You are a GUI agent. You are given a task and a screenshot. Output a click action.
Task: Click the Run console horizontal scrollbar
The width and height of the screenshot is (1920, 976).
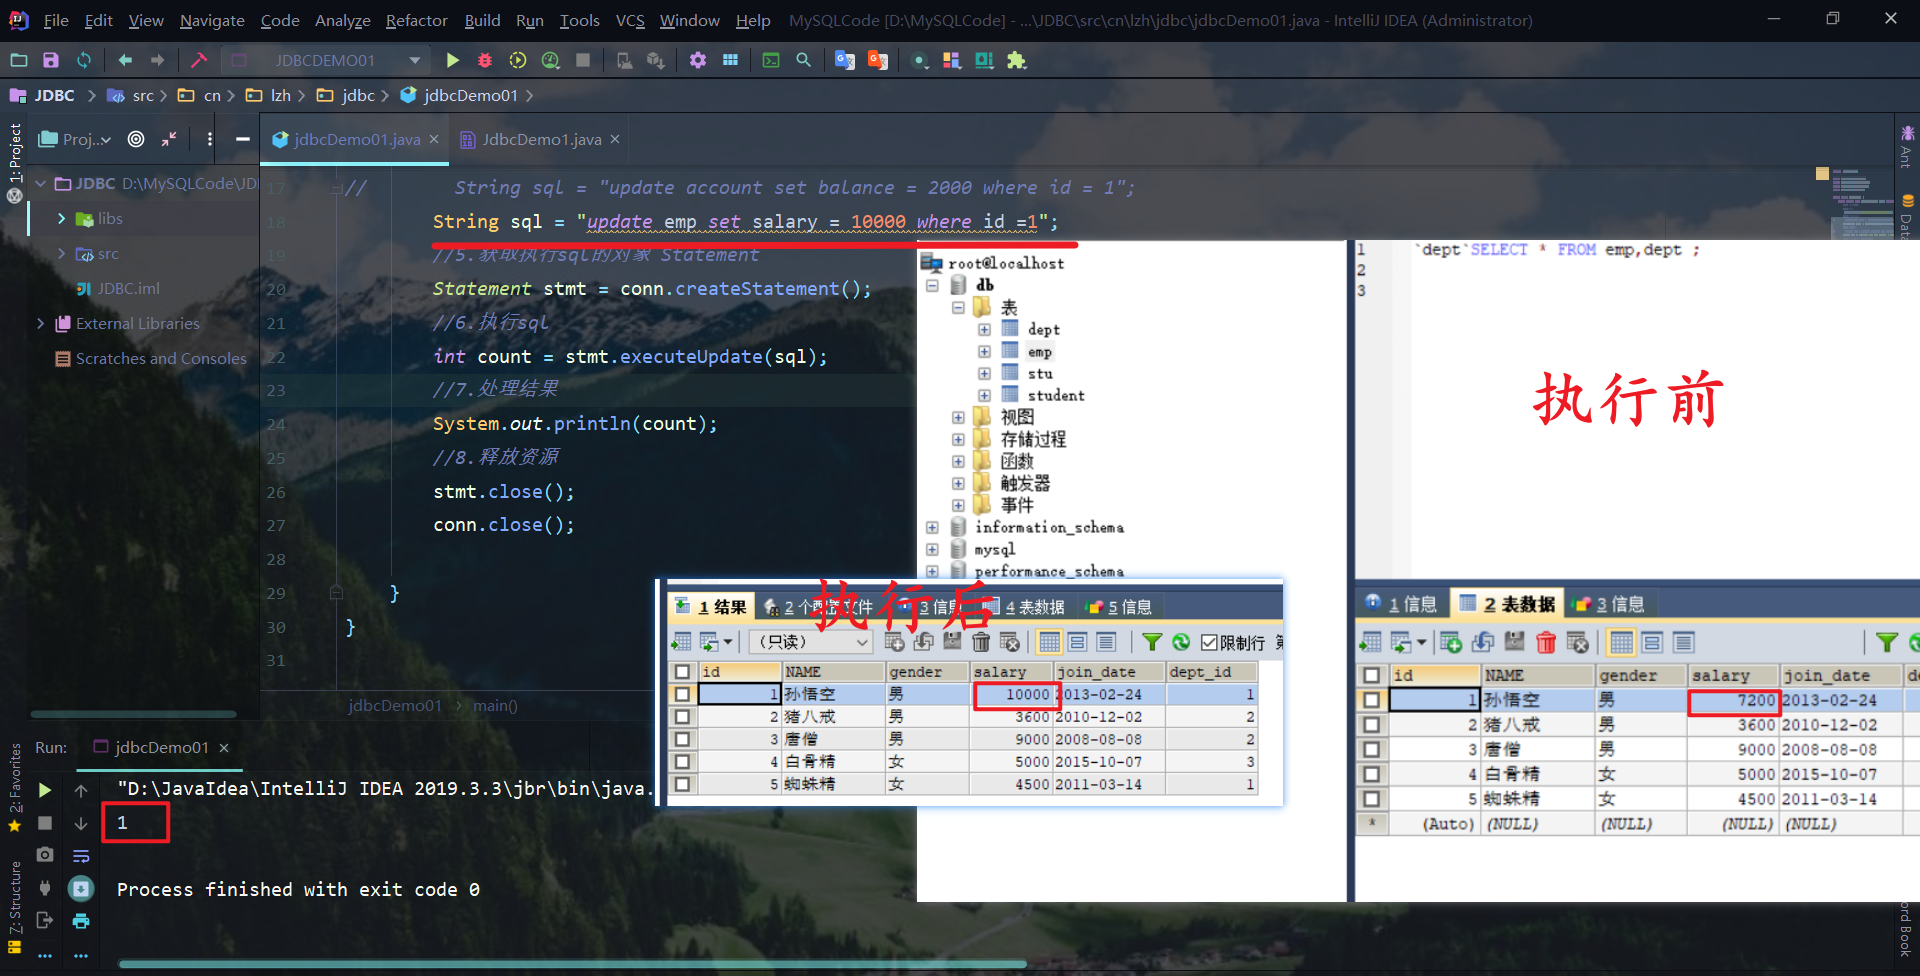(x=572, y=964)
